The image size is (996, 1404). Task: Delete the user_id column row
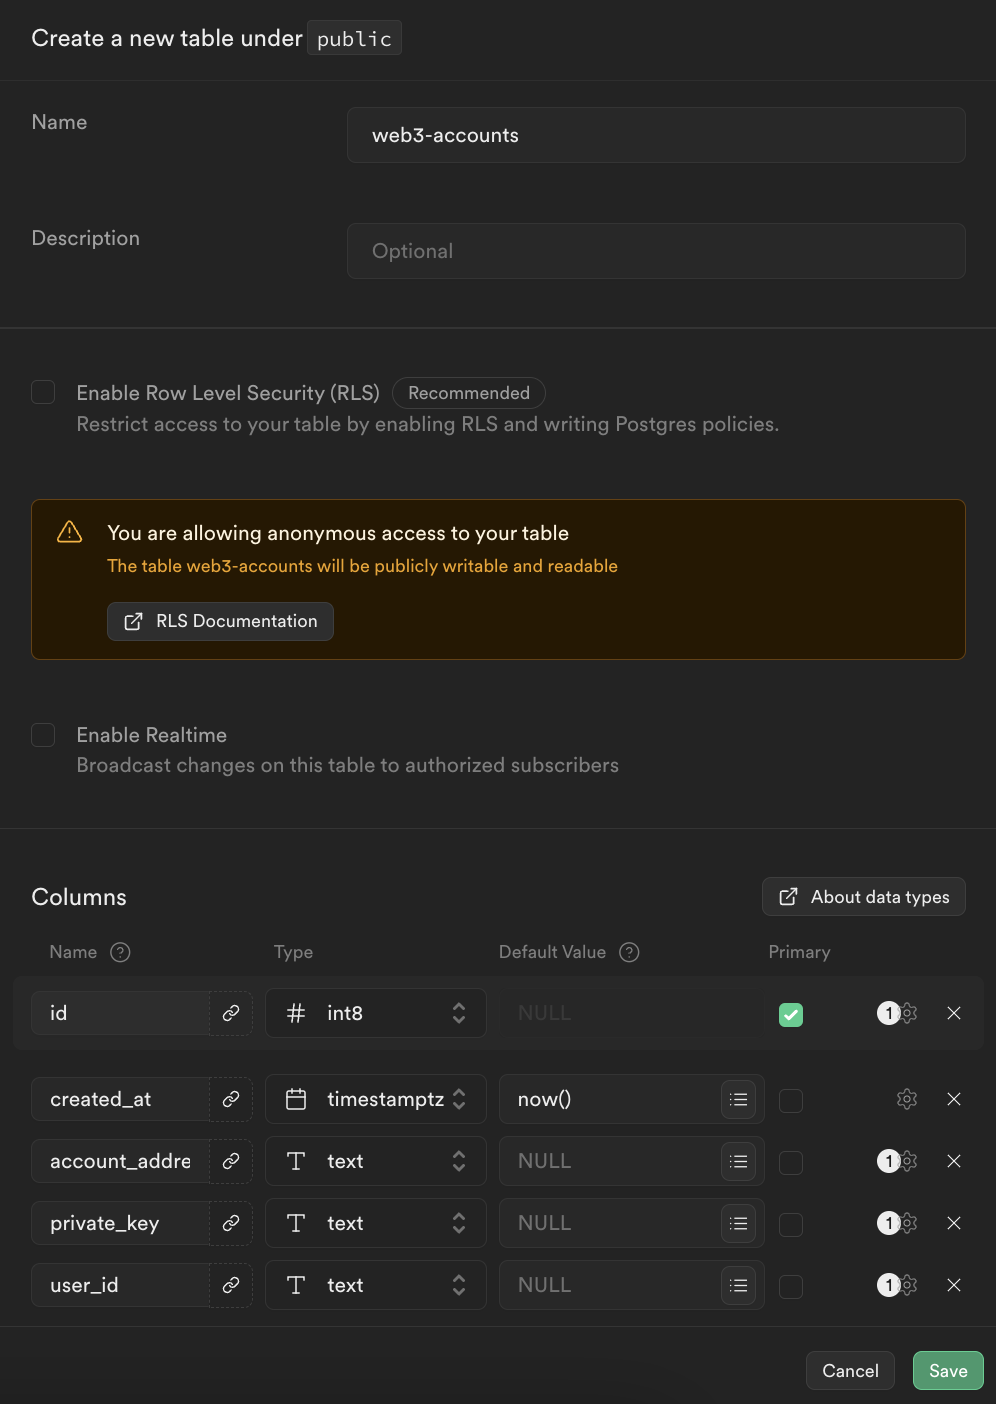pyautogui.click(x=954, y=1285)
